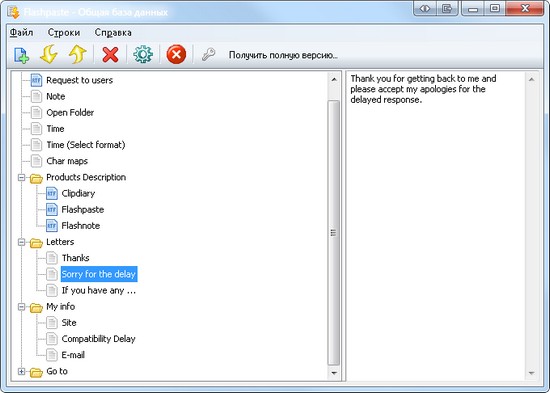Click the E-mail document icon
This screenshot has width=550, height=393.
[x=52, y=355]
